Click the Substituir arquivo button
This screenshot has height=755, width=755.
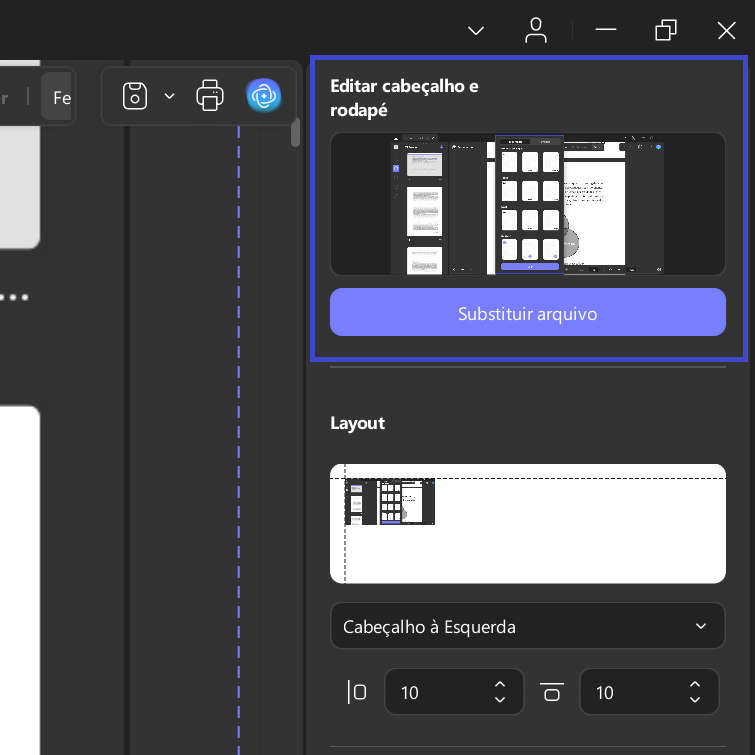[528, 313]
